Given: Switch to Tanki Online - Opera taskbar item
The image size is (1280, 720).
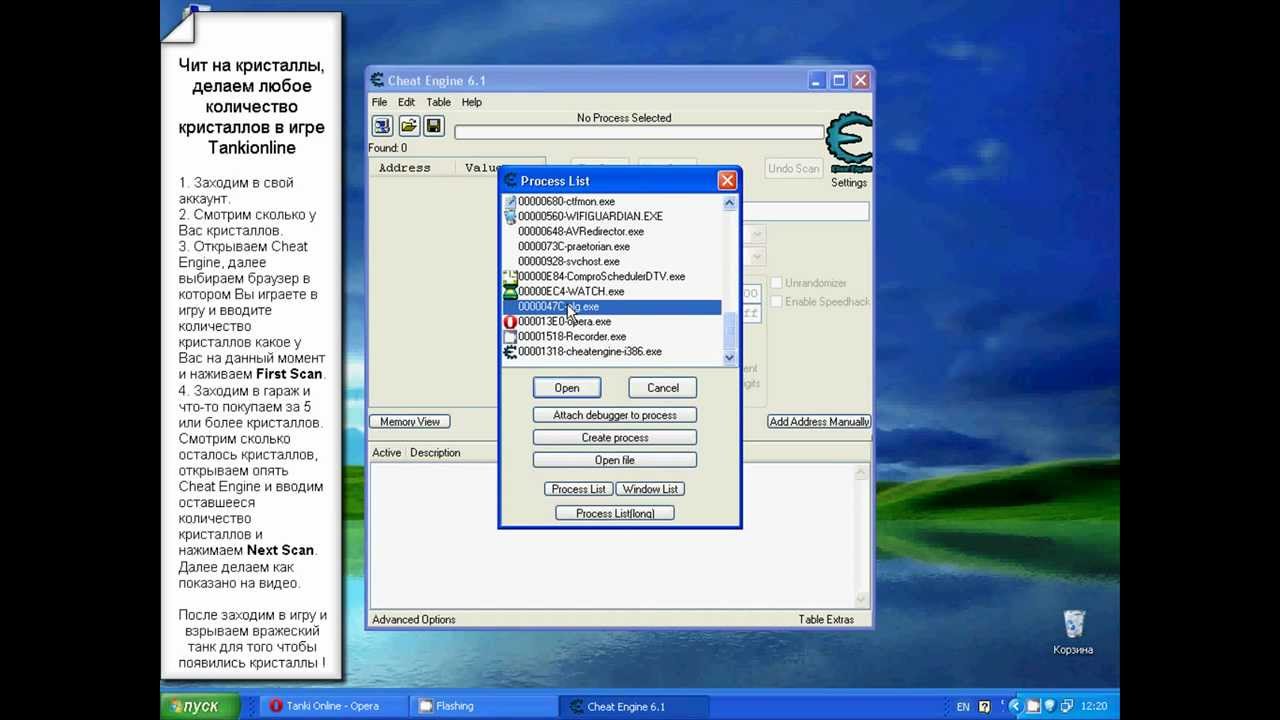Looking at the screenshot, I should click(x=333, y=706).
